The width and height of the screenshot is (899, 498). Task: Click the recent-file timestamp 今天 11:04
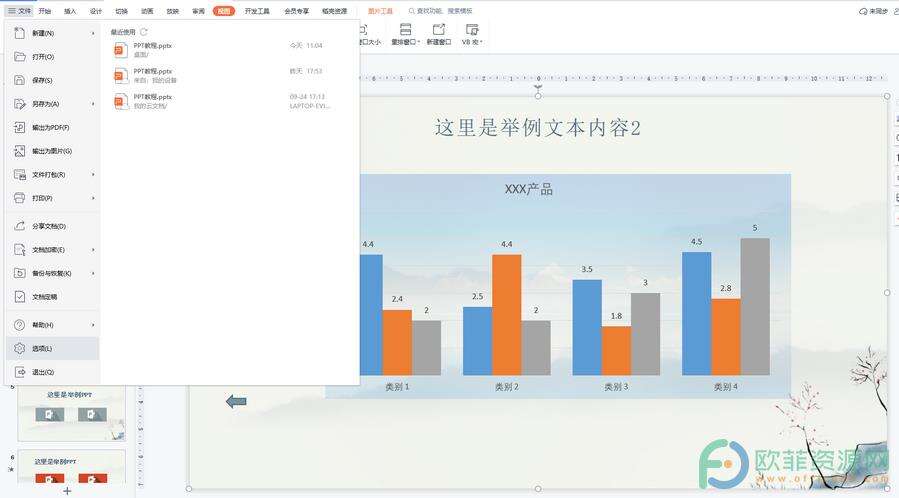point(306,45)
